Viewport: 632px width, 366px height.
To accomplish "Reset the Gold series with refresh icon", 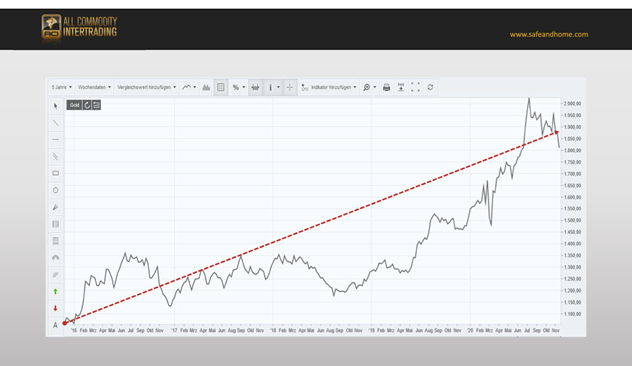I will coord(87,105).
